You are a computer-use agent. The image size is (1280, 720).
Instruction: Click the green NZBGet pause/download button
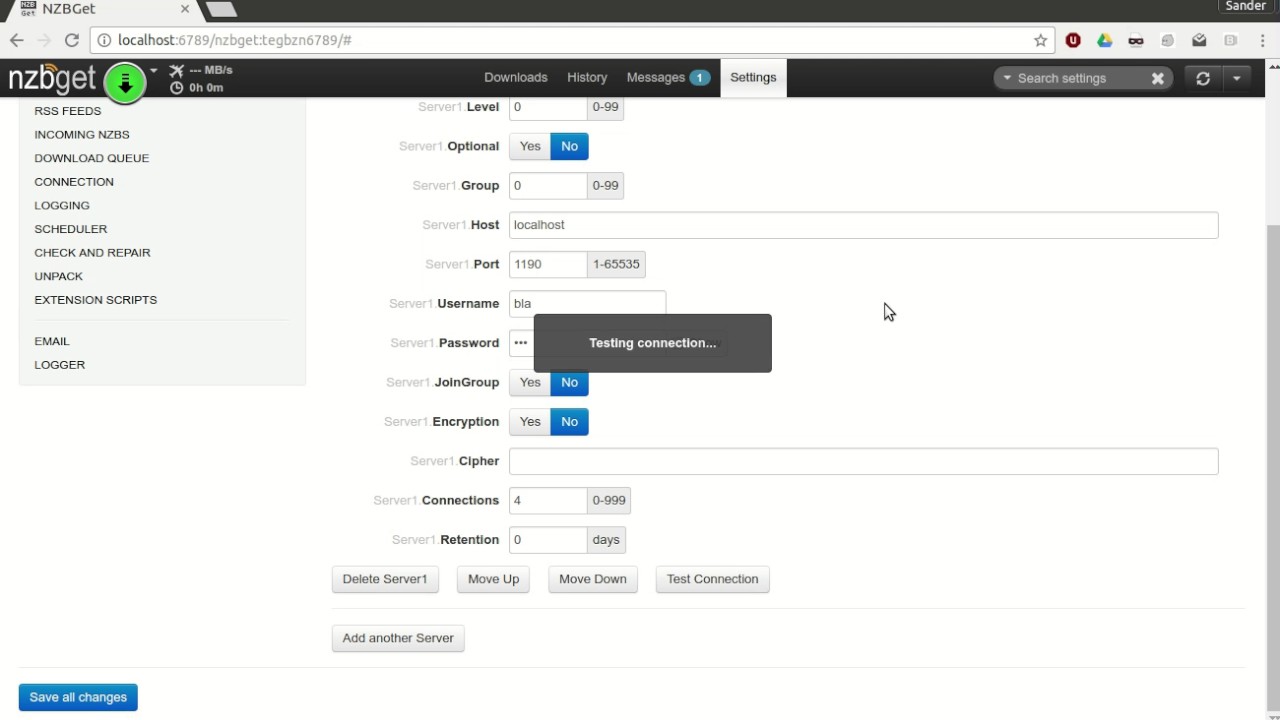(x=125, y=83)
